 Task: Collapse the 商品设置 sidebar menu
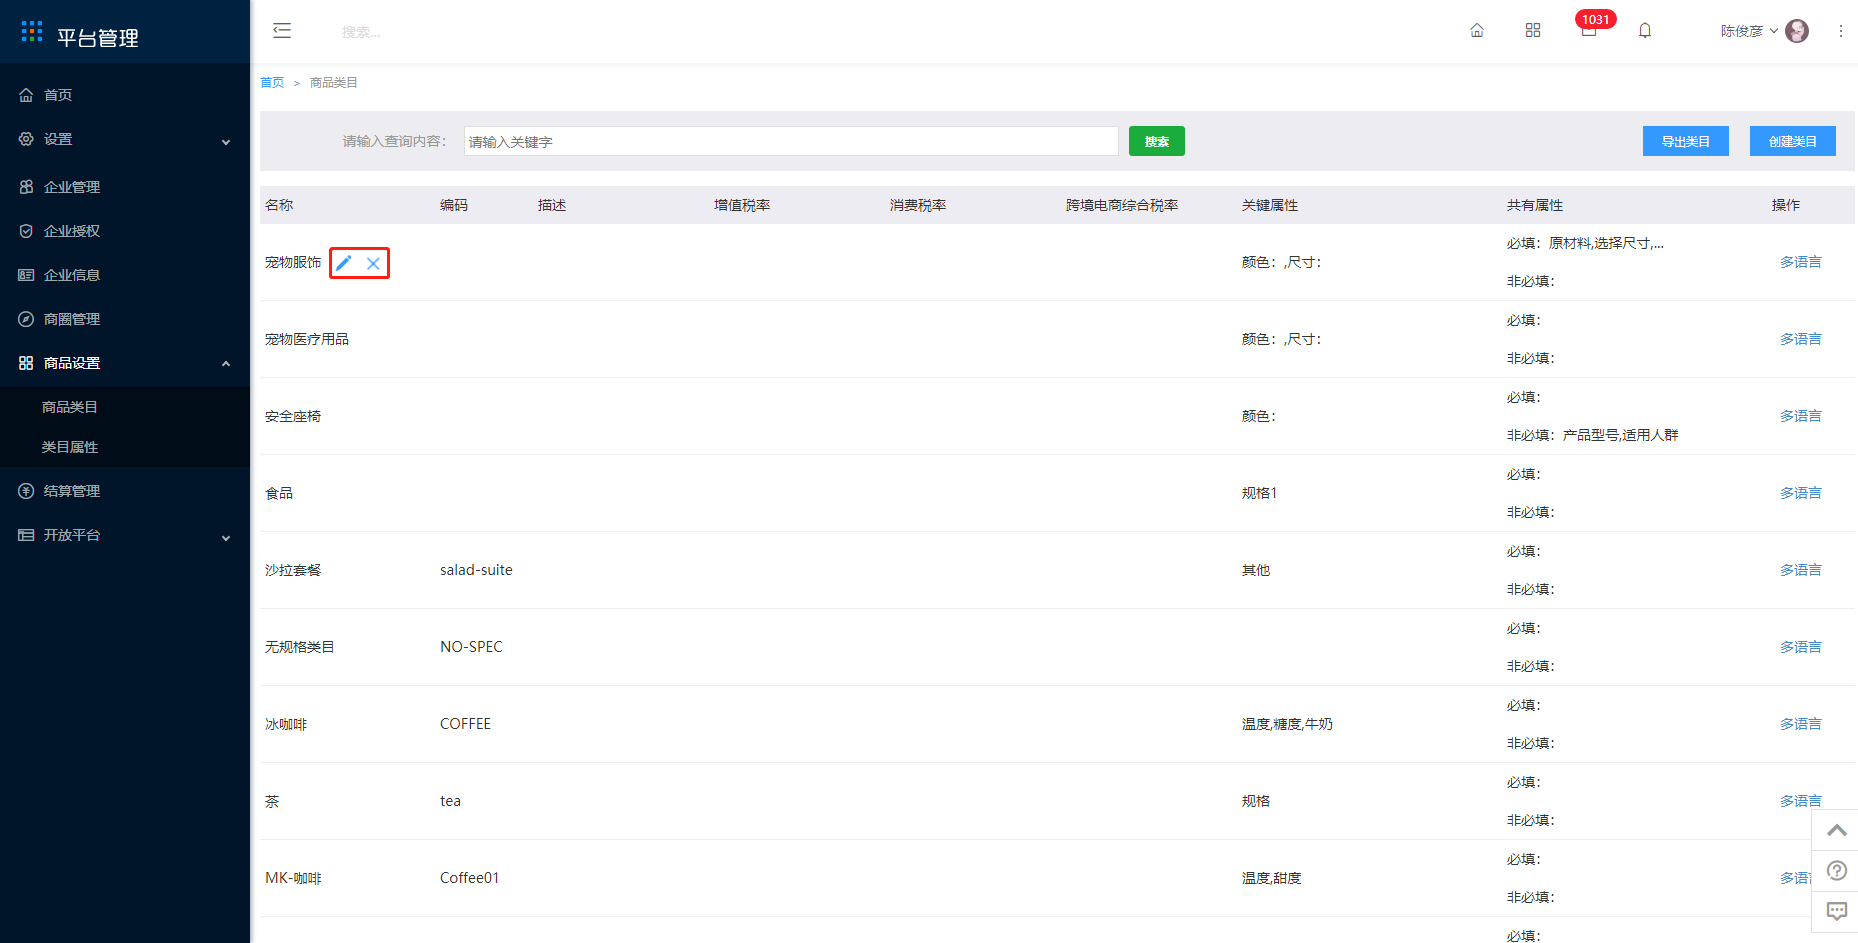coord(125,363)
